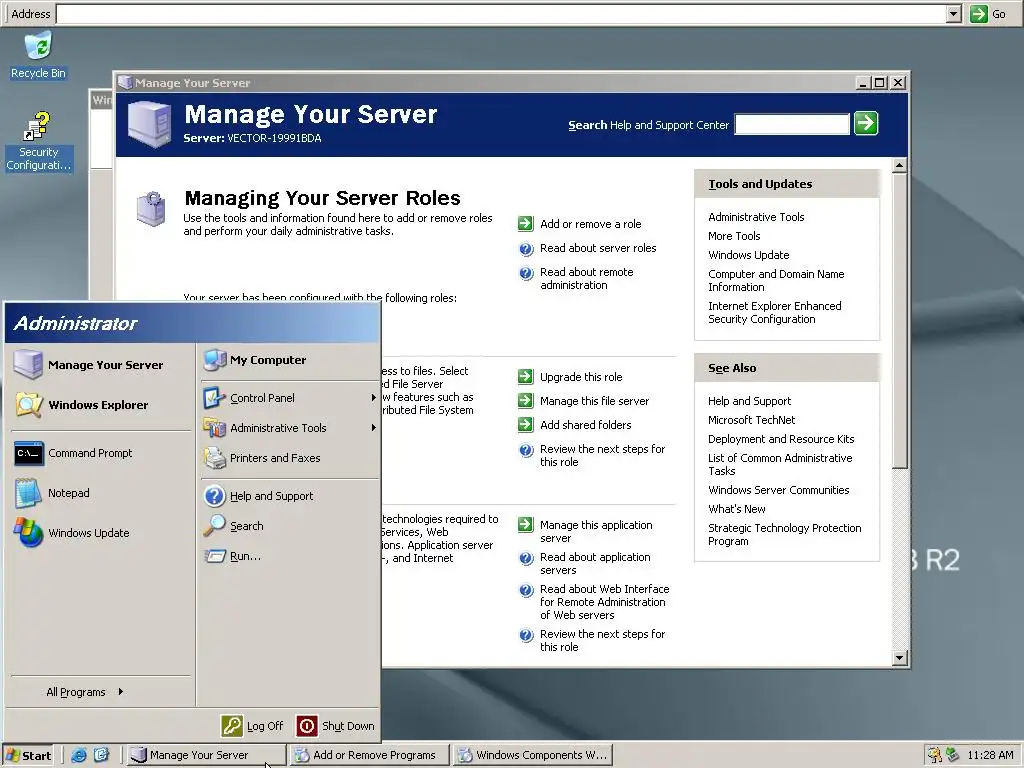This screenshot has width=1024, height=768.
Task: Click Add shared folders
Action: coord(586,425)
